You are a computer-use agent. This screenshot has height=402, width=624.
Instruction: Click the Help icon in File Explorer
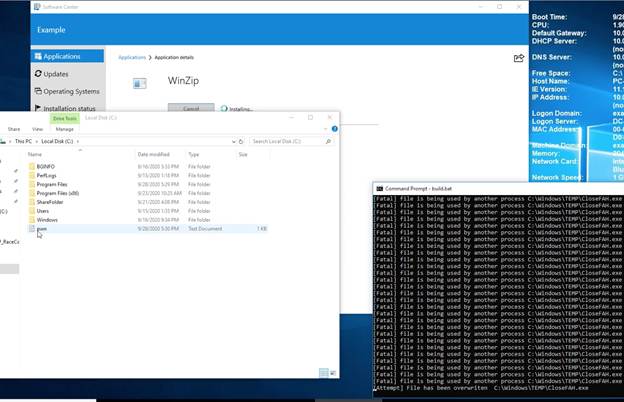pos(336,129)
